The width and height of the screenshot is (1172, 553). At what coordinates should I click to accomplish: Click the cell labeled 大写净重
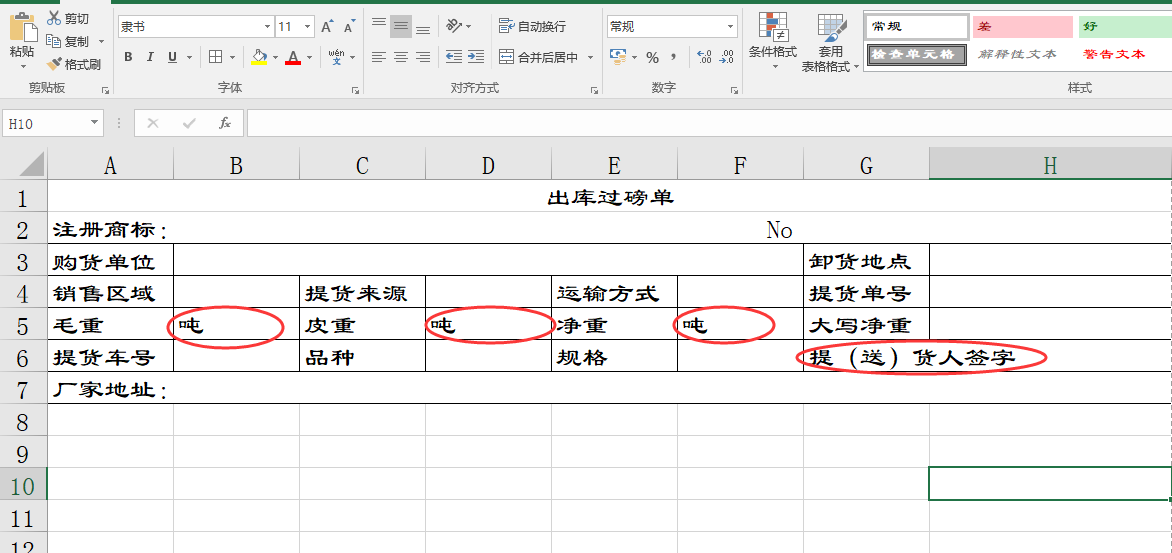coord(866,326)
